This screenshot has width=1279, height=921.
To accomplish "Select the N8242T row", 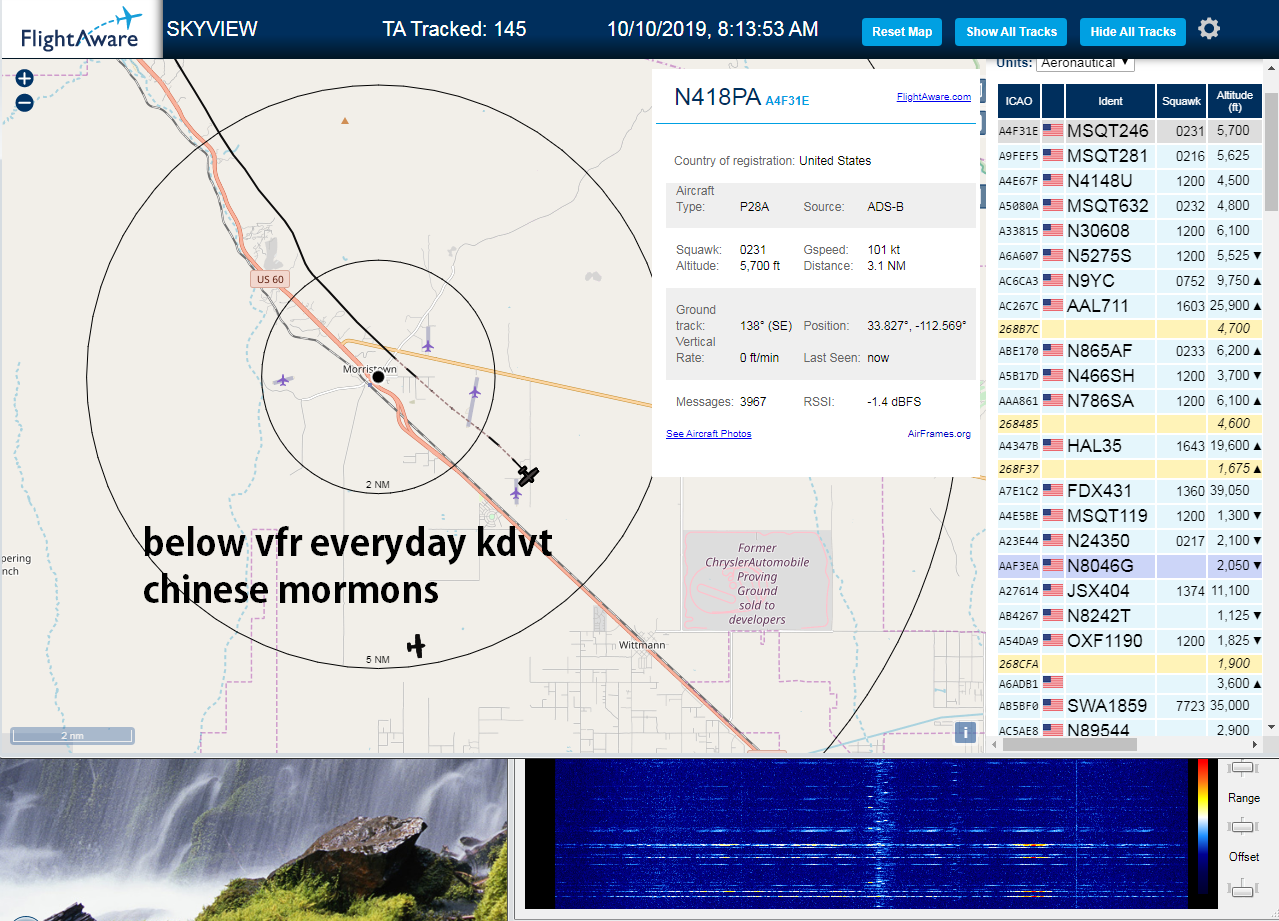I will pos(1130,616).
